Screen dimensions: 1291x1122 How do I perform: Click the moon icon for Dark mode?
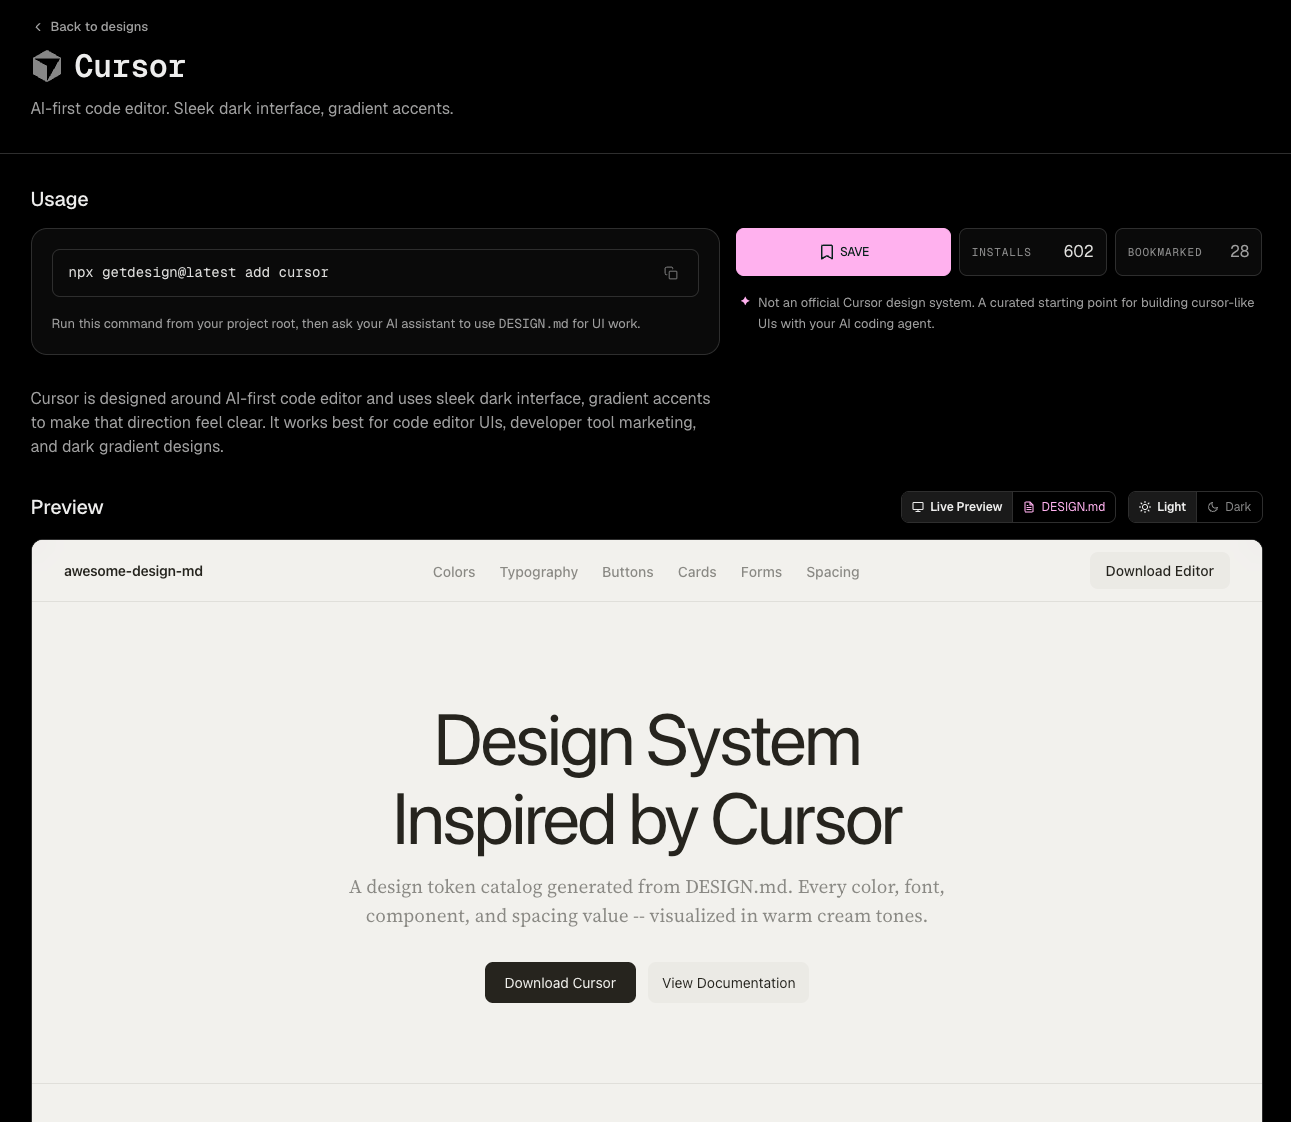1213,507
